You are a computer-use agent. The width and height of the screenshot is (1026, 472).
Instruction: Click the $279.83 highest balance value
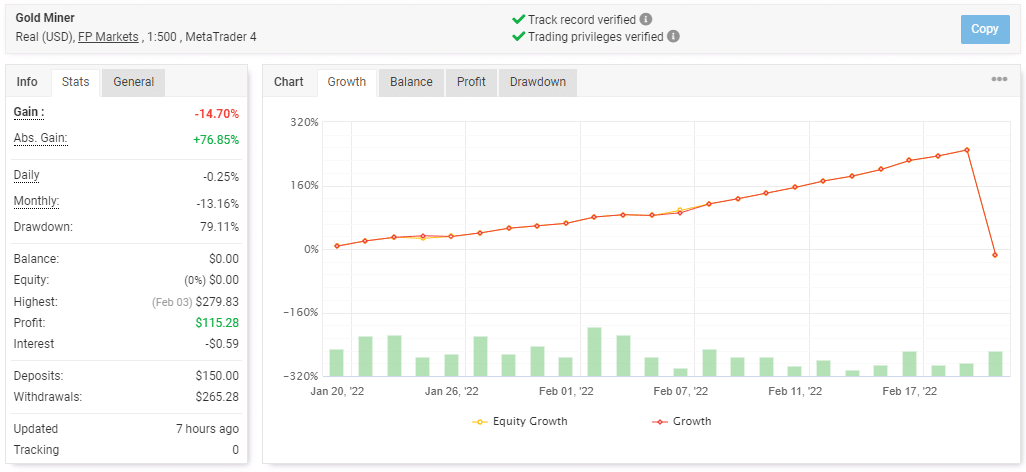215,302
